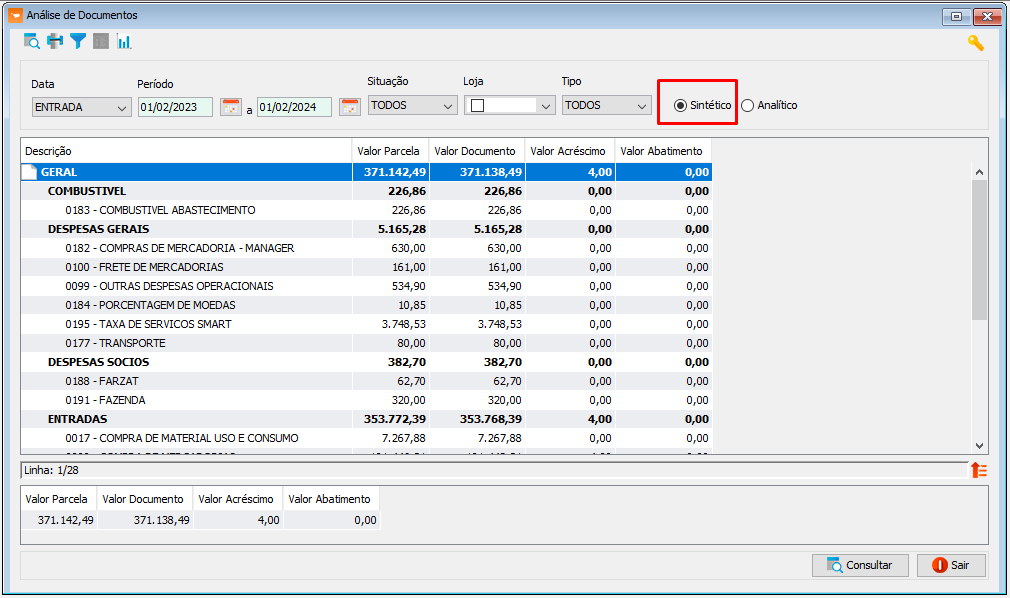Click the end date field 01/02/2024

click(294, 107)
